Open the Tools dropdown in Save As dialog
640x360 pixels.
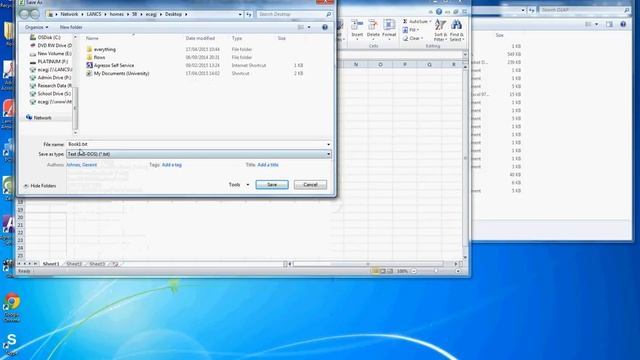(x=238, y=184)
